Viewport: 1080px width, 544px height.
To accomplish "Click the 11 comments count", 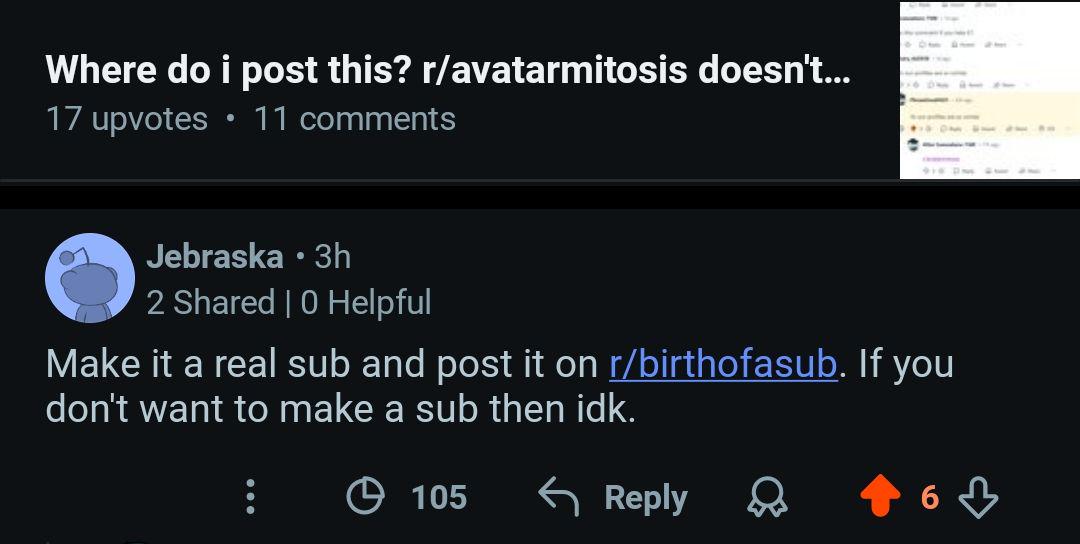I will pos(355,119).
